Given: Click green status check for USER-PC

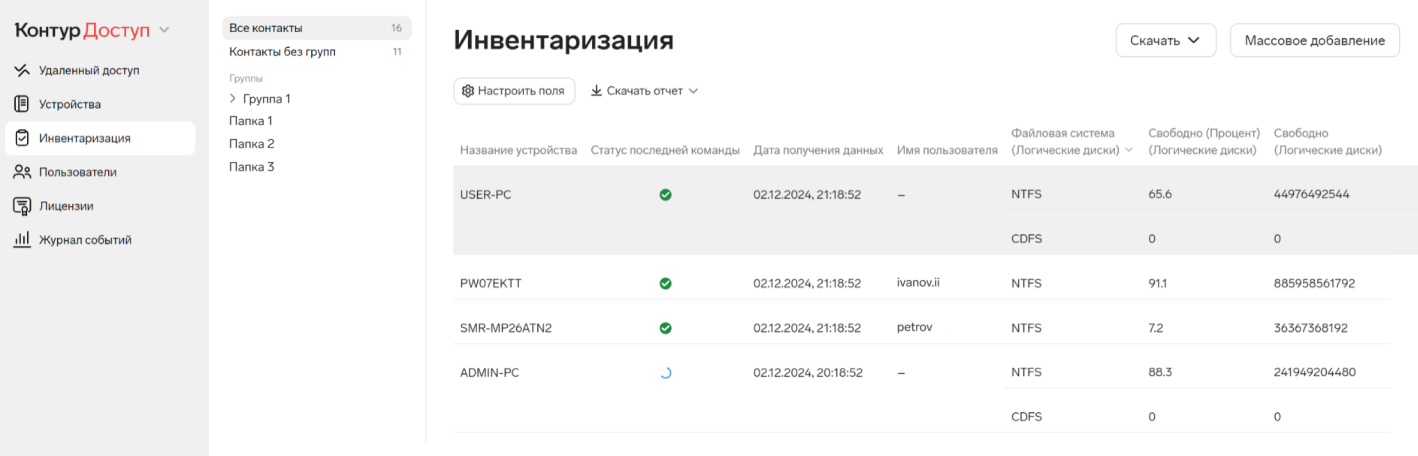Looking at the screenshot, I should pyautogui.click(x=665, y=195).
